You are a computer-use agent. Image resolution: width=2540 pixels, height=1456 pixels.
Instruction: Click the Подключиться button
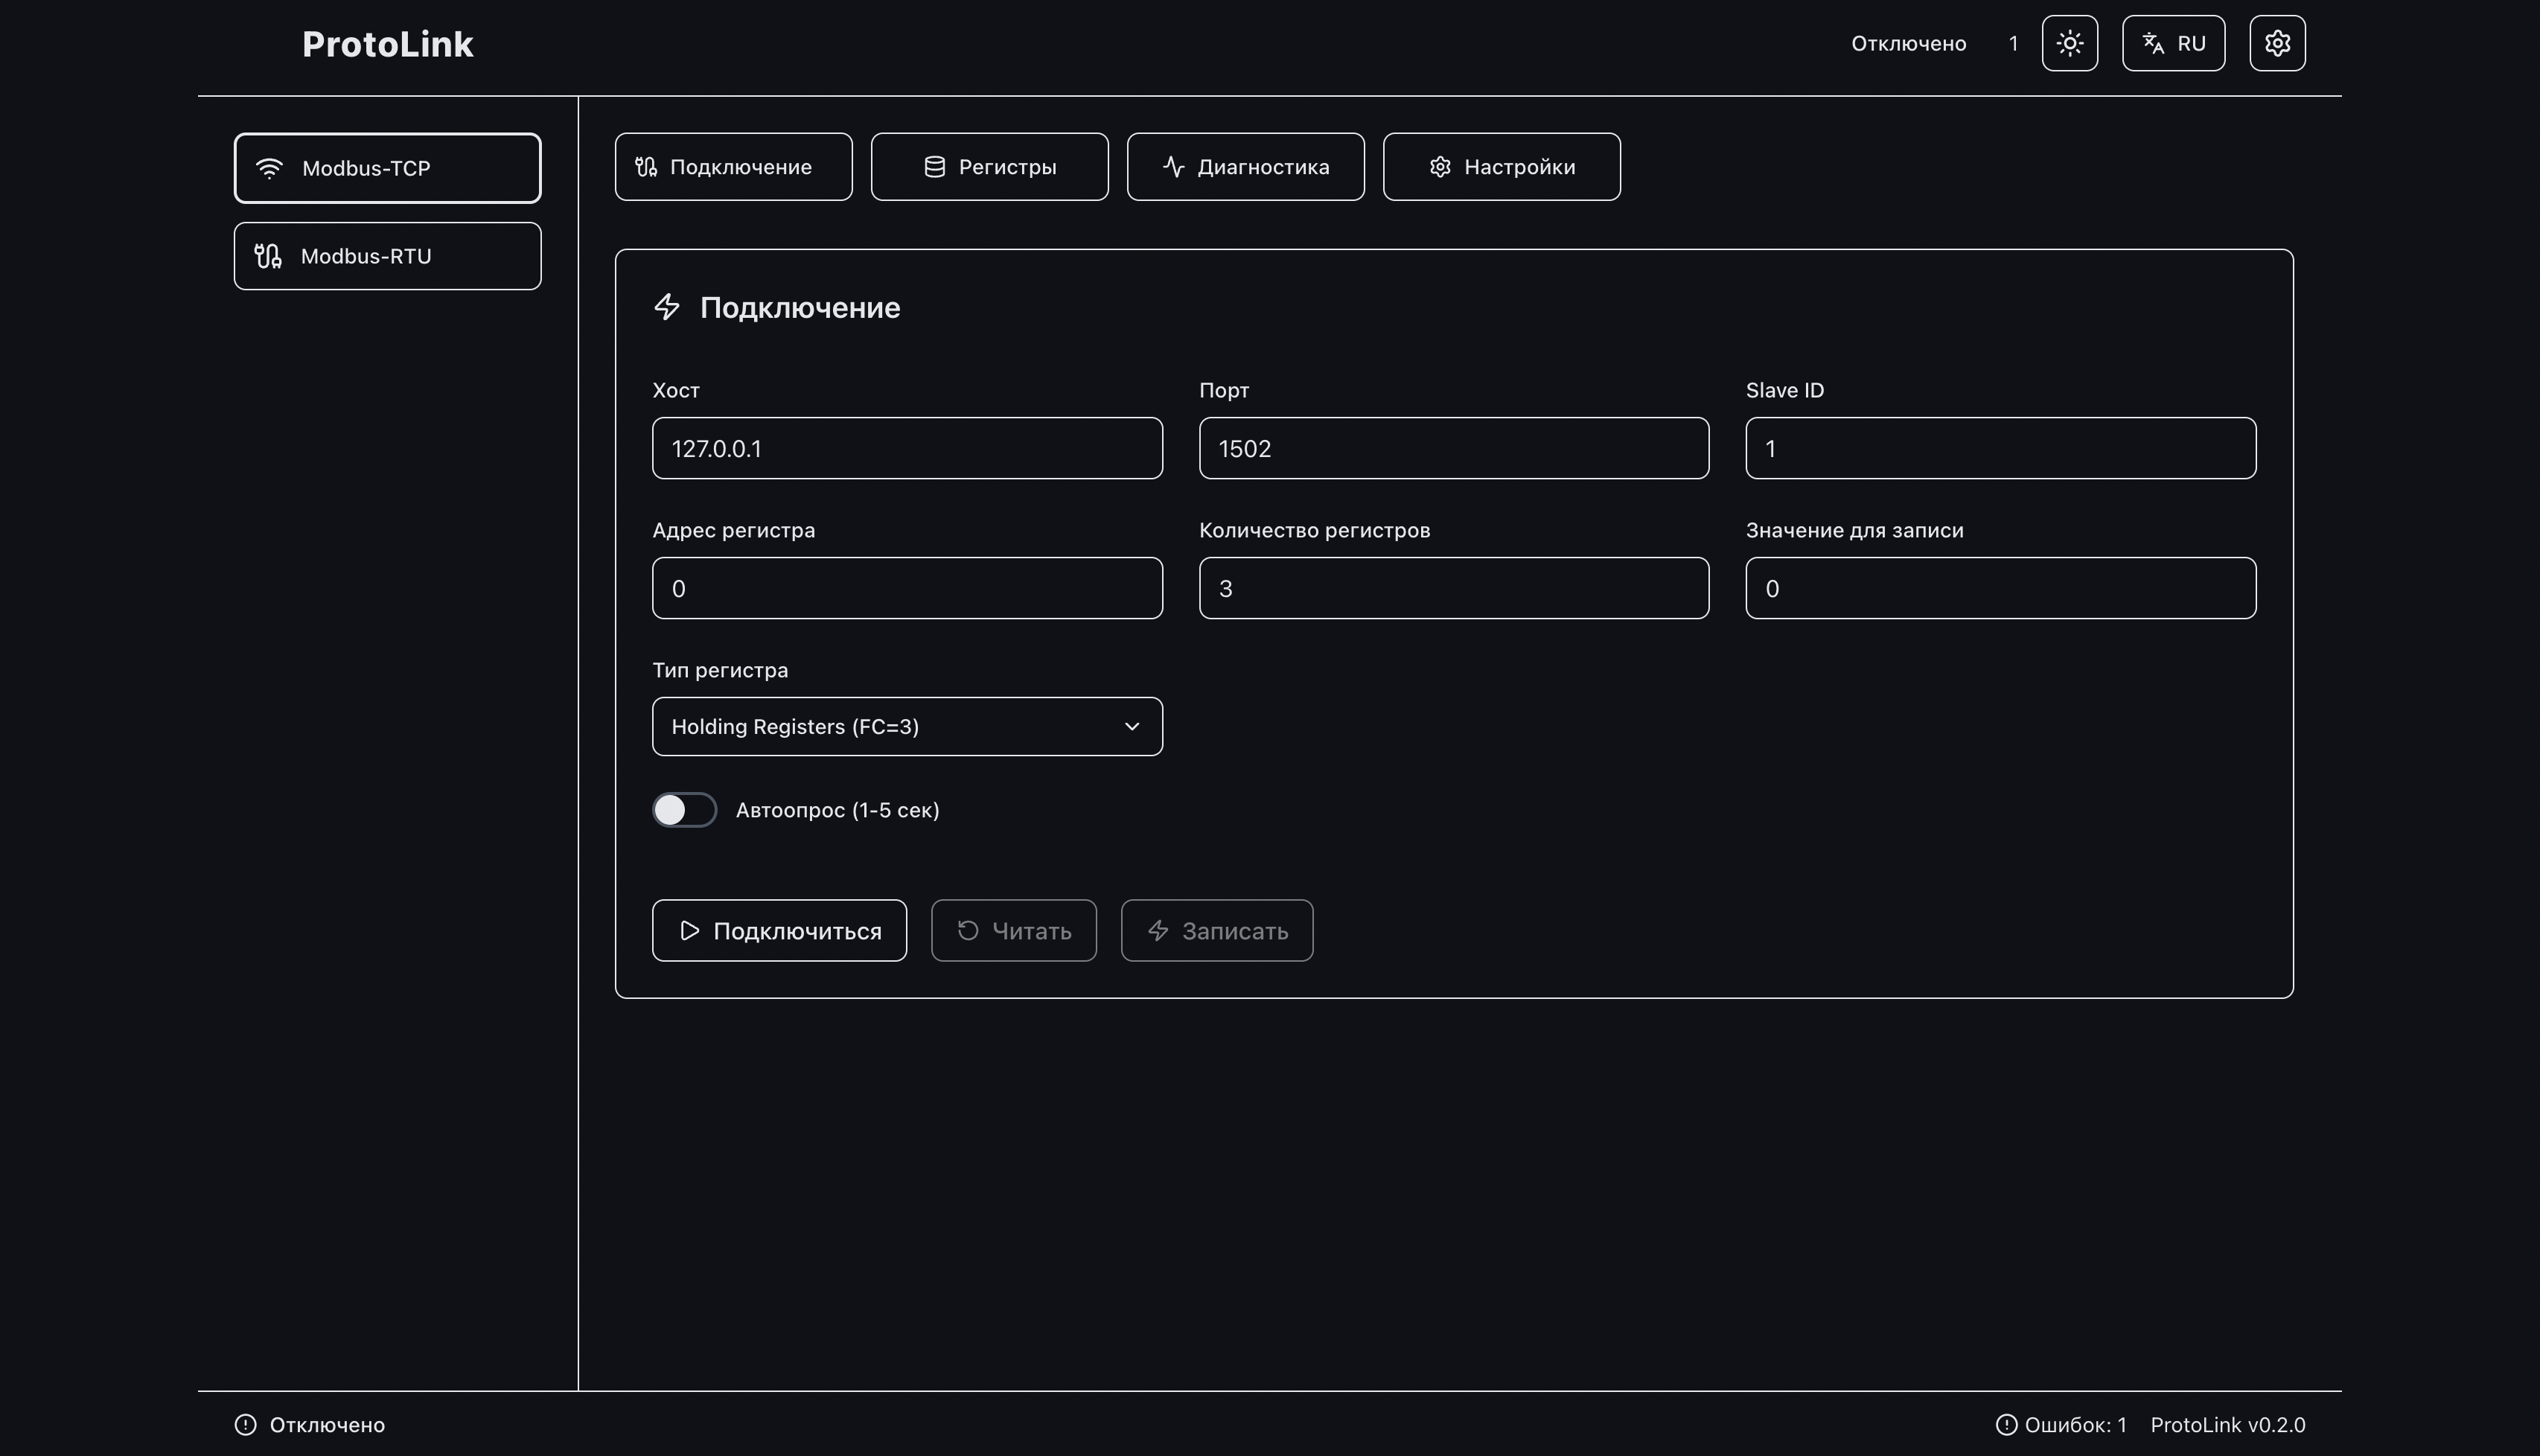coord(779,931)
